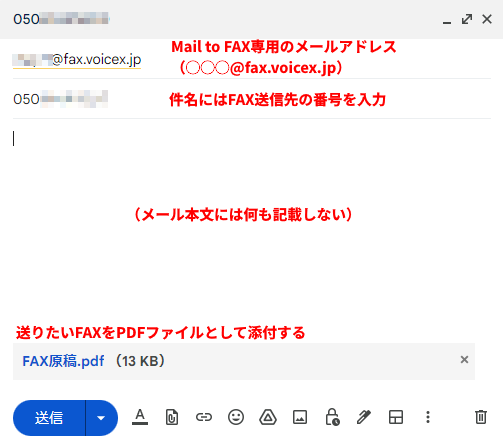Remove the FAX原稿.pdf attachment
The image size is (503, 442).
pos(464,360)
